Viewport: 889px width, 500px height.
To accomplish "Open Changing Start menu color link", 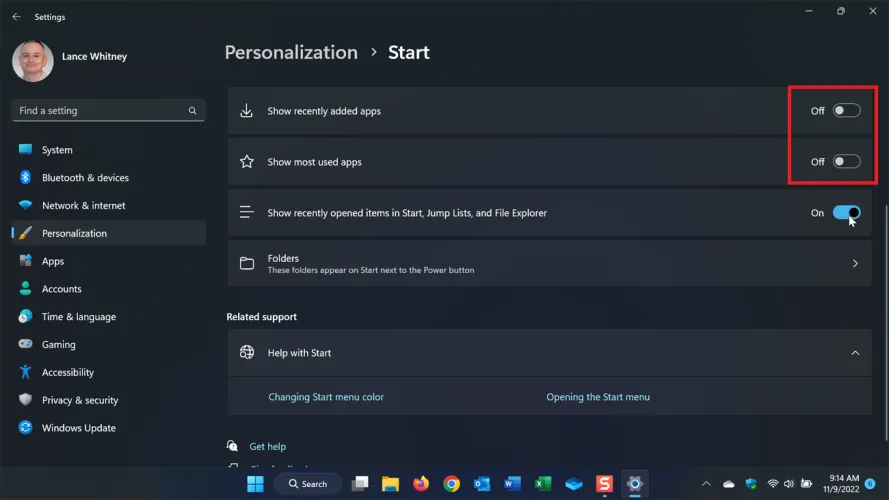I will click(326, 397).
